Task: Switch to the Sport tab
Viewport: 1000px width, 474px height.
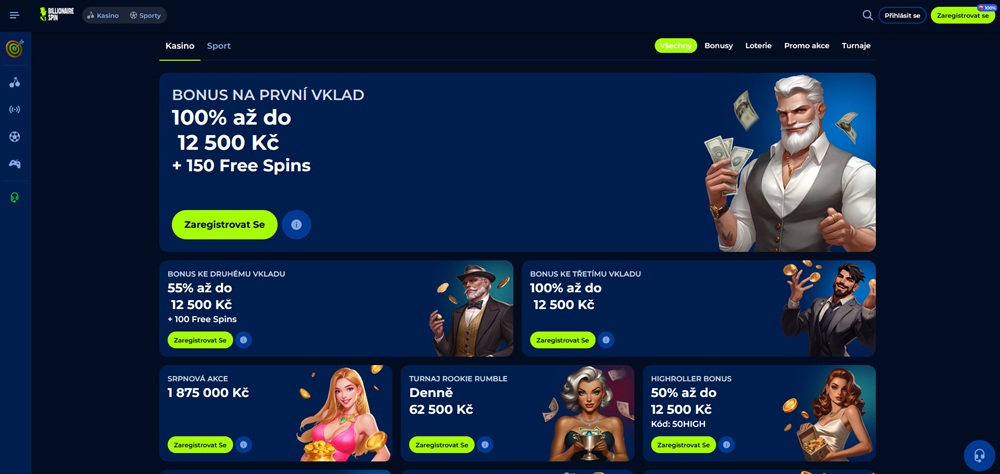Action: (x=219, y=46)
